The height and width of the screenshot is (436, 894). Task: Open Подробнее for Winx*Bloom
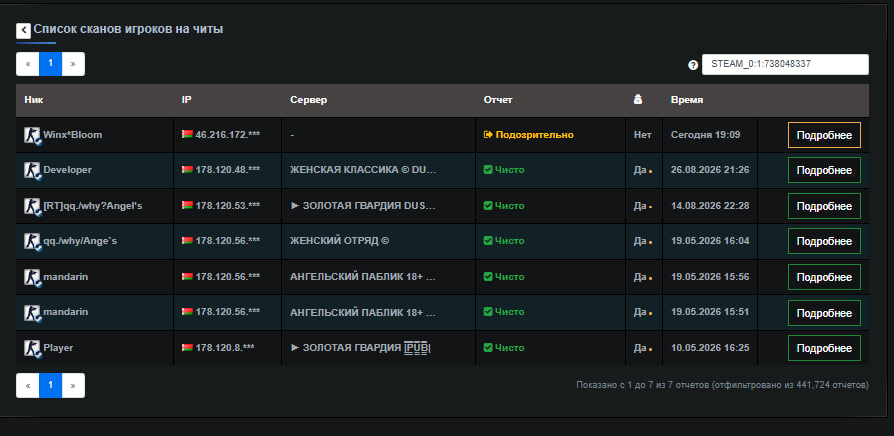pos(824,135)
